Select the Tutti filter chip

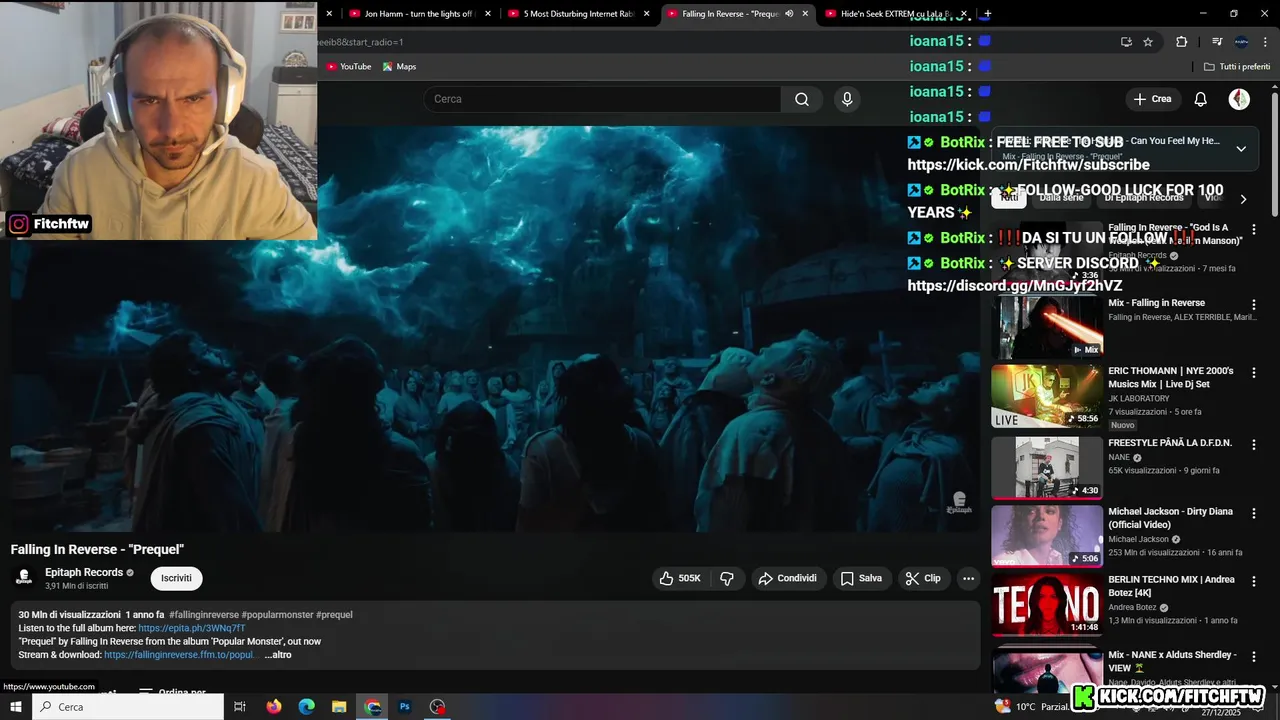point(1010,198)
